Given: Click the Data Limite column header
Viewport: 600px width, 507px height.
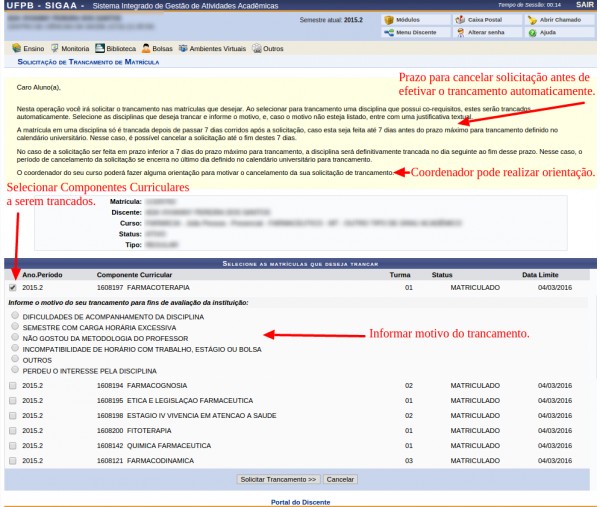Looking at the screenshot, I should 540,275.
